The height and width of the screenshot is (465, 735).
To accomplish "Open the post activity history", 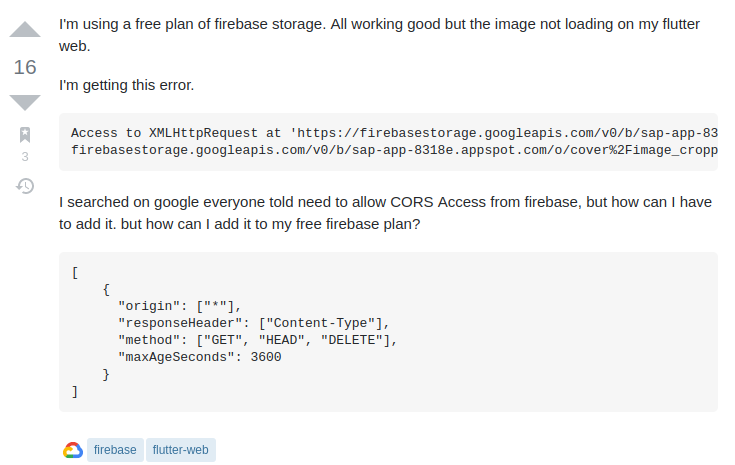I will pyautogui.click(x=25, y=186).
